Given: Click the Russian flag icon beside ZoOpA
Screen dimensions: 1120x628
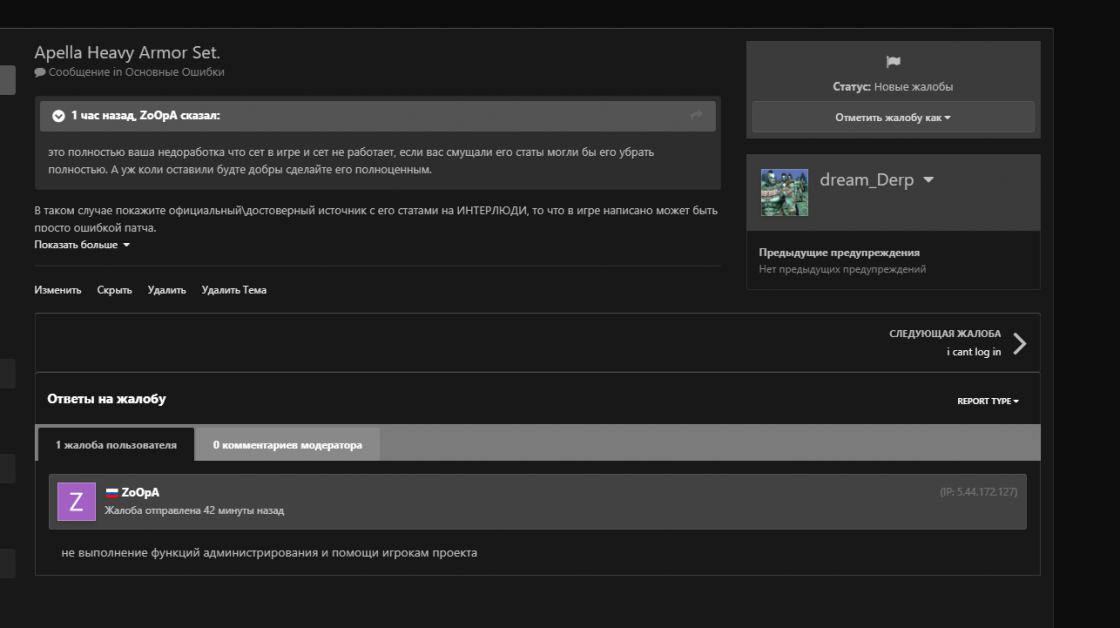Looking at the screenshot, I should pyautogui.click(x=112, y=492).
